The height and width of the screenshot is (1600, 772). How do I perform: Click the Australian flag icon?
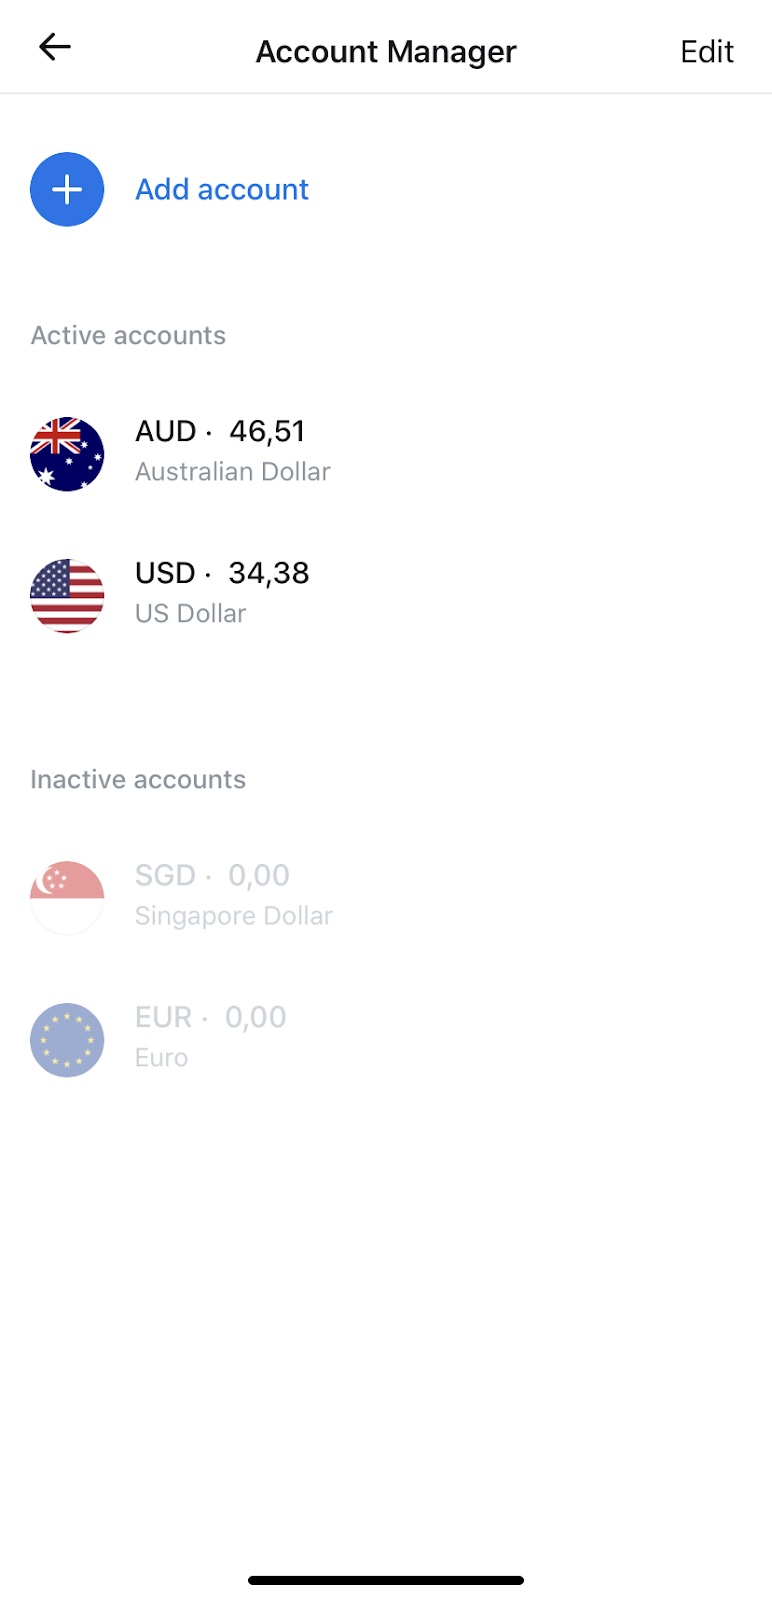point(67,454)
